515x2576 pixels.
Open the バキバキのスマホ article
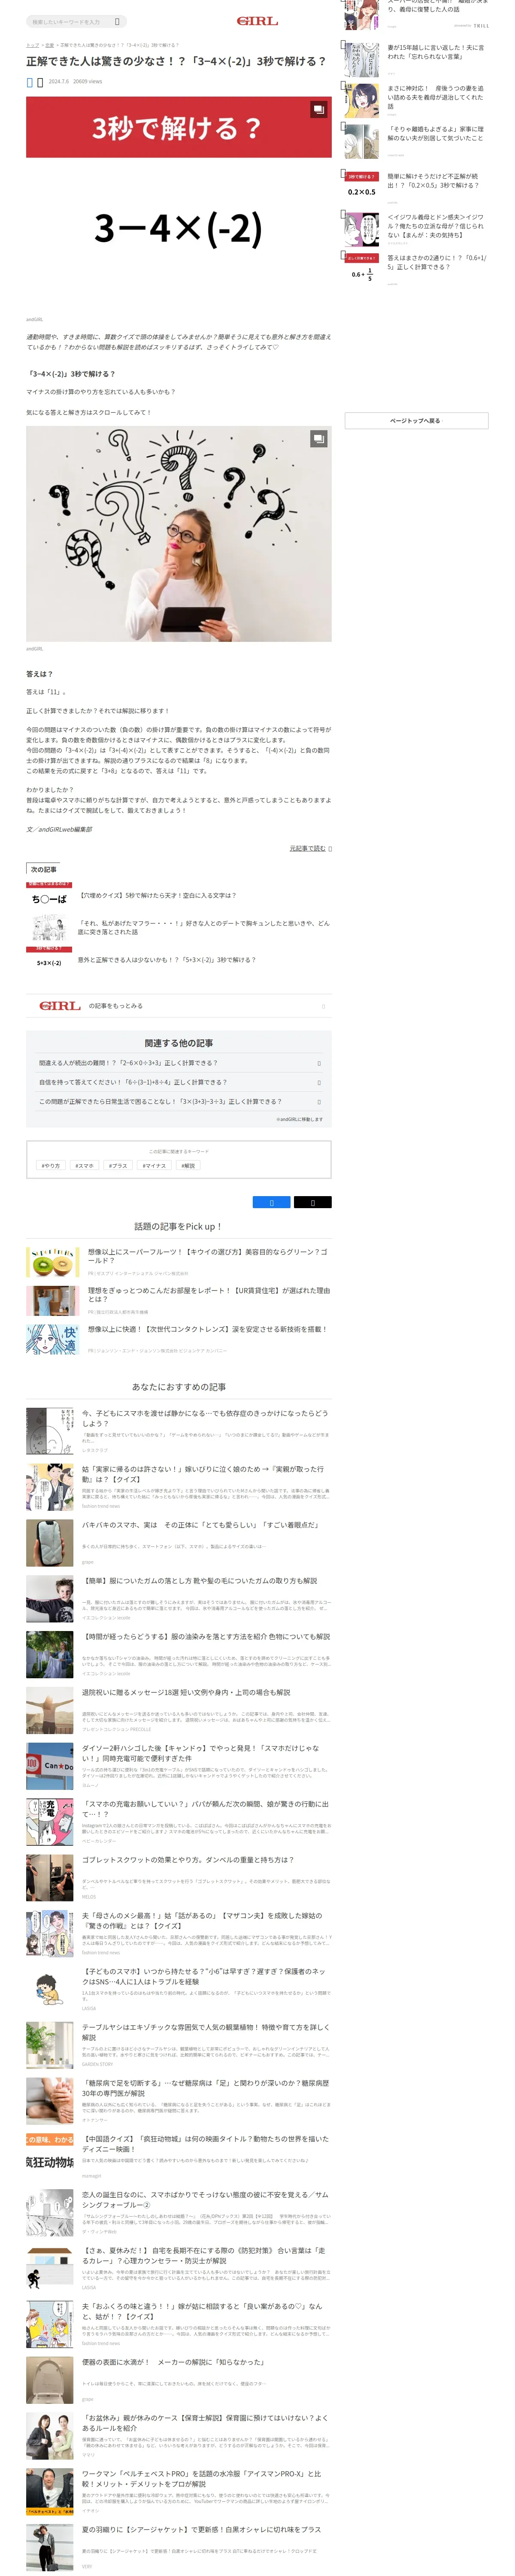pos(200,1525)
